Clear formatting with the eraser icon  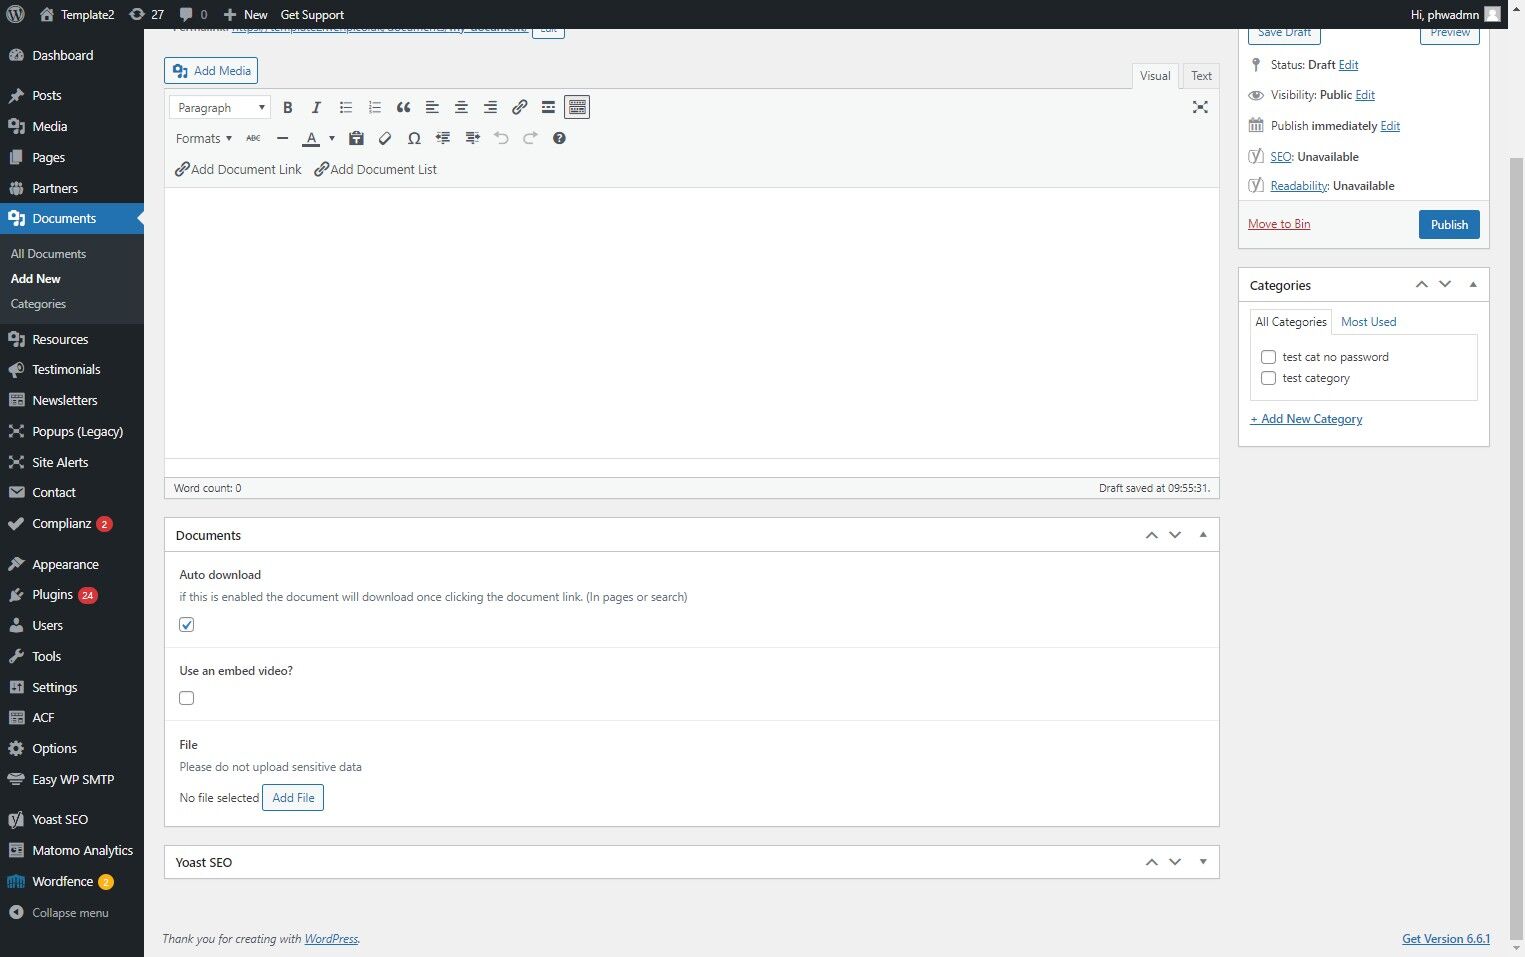click(385, 138)
